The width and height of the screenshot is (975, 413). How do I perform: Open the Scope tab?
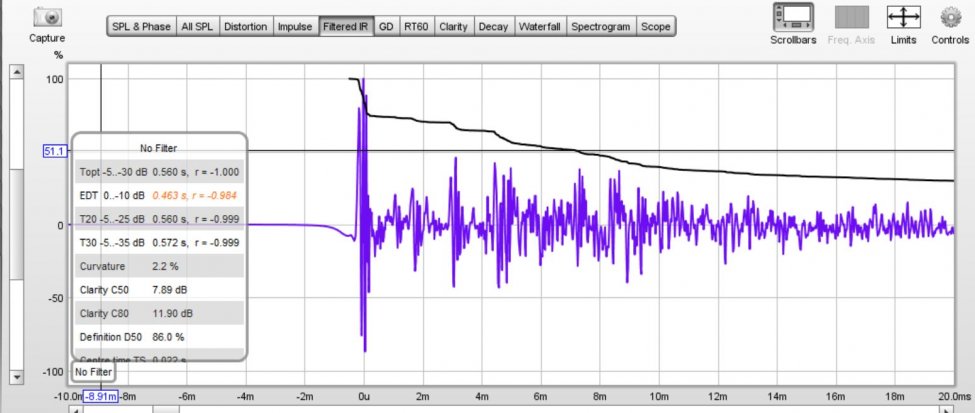click(656, 27)
